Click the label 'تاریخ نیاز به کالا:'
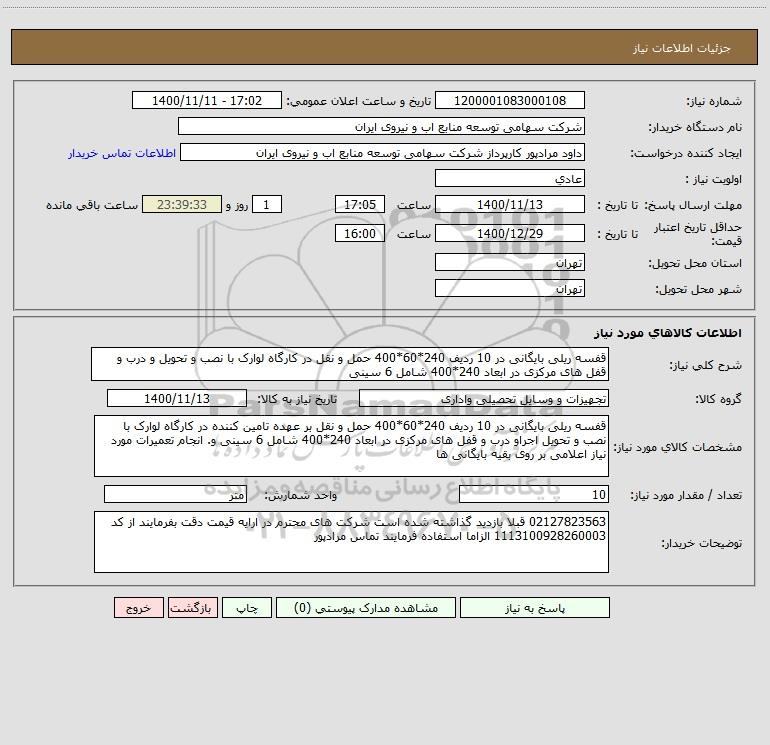The width and height of the screenshot is (770, 745). [x=297, y=399]
